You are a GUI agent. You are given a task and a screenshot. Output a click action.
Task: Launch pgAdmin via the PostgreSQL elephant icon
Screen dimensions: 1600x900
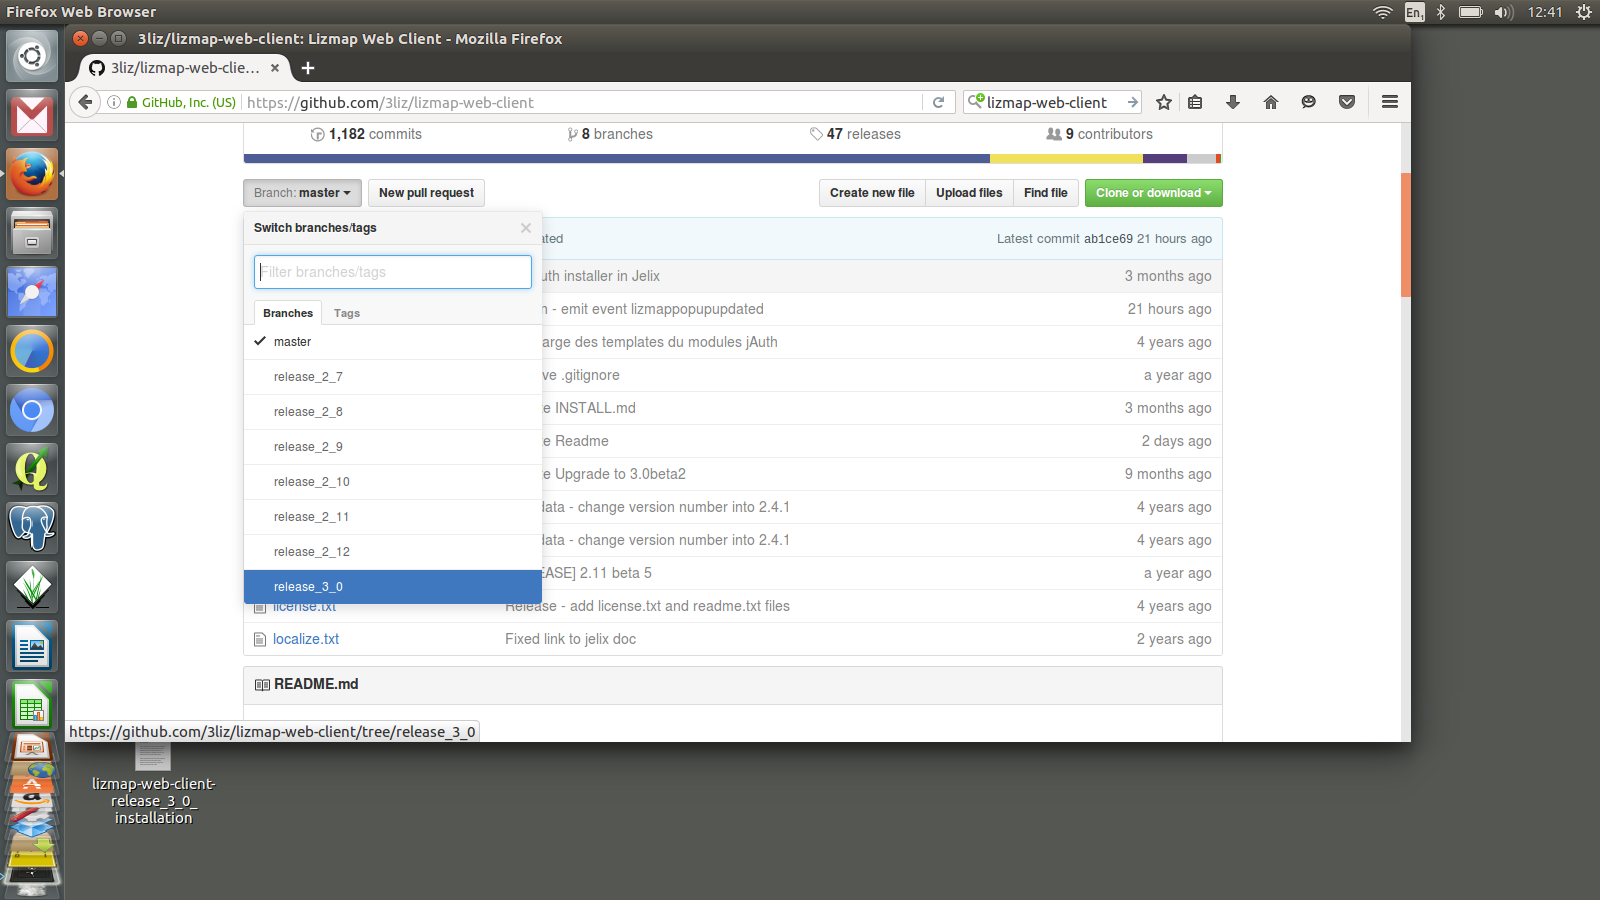point(32,527)
